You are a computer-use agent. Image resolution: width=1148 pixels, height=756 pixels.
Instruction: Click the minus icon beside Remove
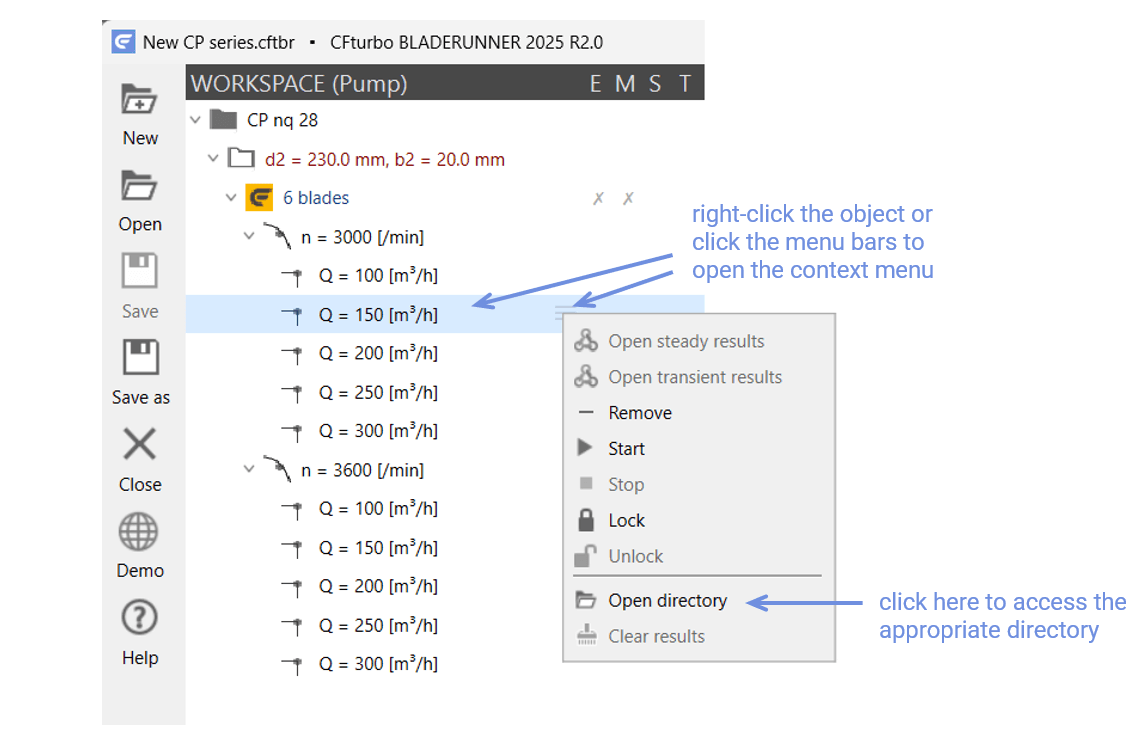tap(586, 413)
